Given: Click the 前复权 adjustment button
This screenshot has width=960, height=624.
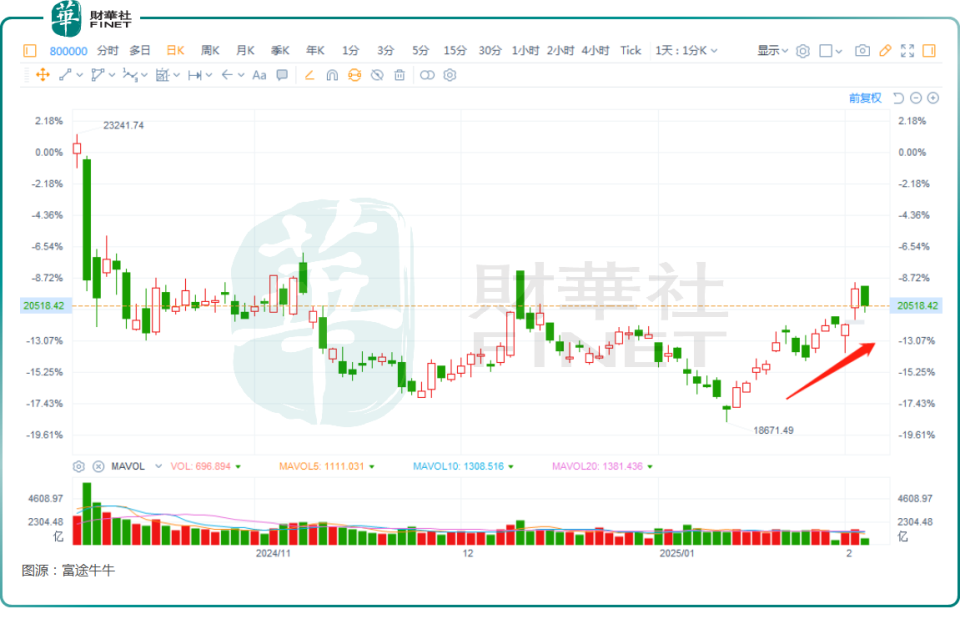Looking at the screenshot, I should pyautogui.click(x=865, y=98).
